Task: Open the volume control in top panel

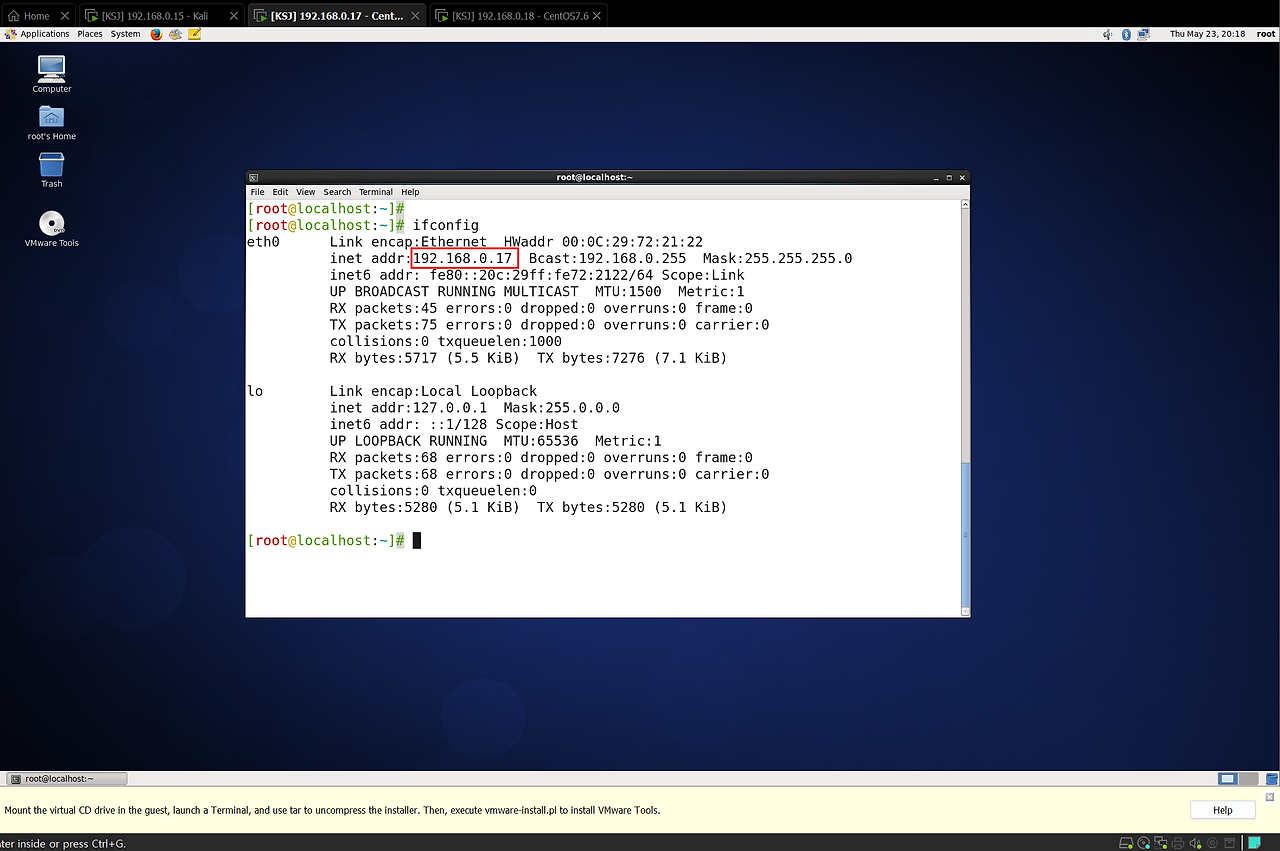Action: pos(1108,34)
